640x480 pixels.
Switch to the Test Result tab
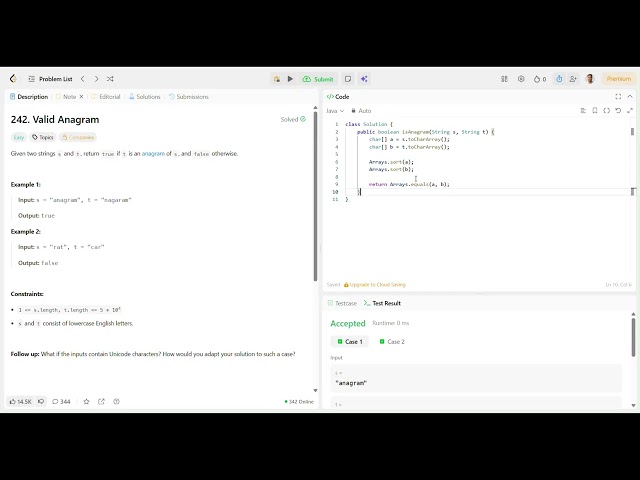tap(382, 303)
